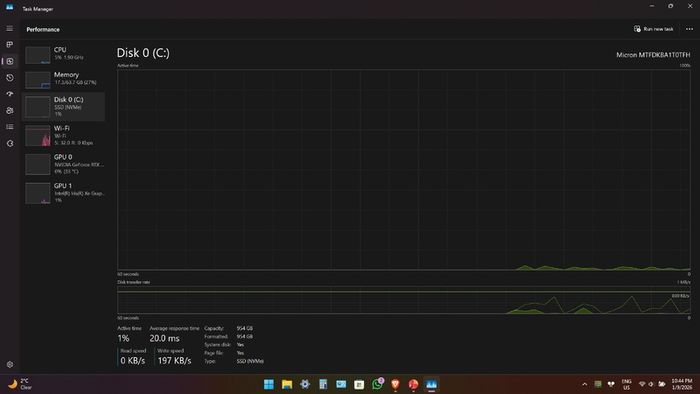The image size is (700, 394).
Task: Click Run new task button
Action: tap(653, 29)
